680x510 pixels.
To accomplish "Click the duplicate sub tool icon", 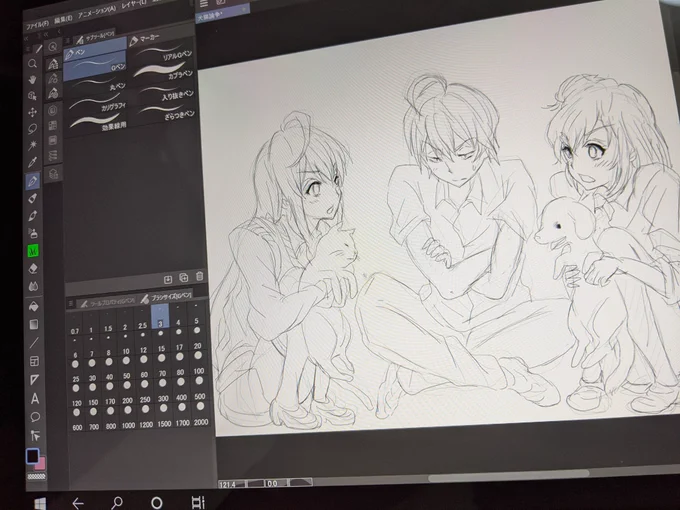I will 183,278.
